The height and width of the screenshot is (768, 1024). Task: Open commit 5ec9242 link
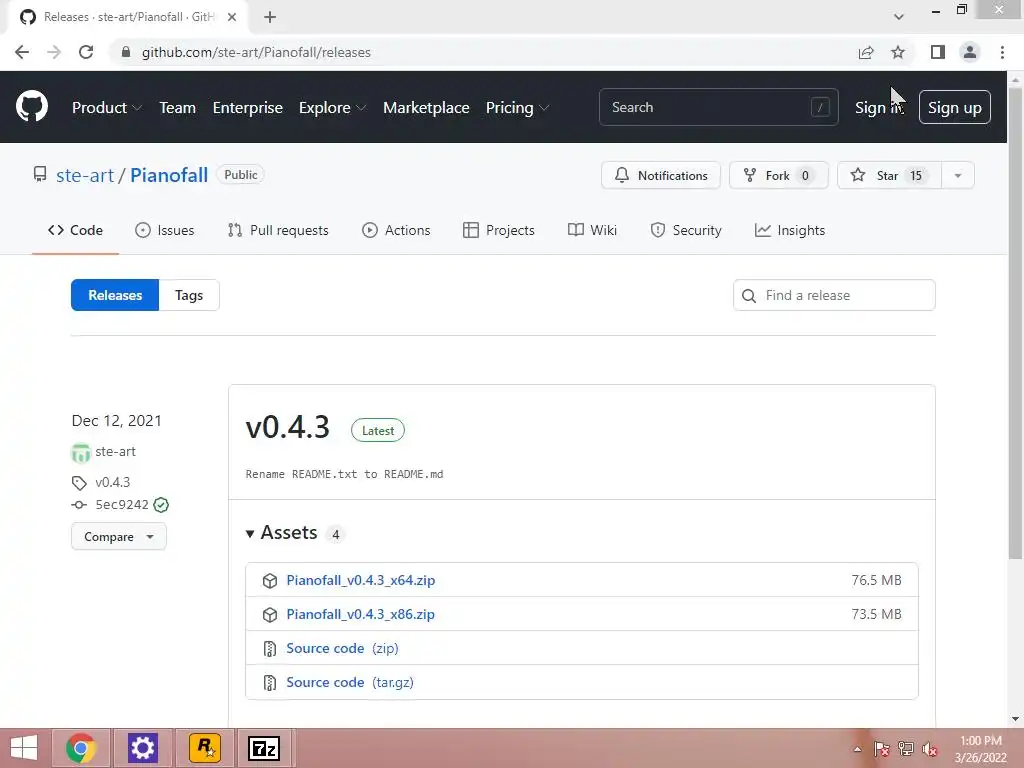pyautogui.click(x=122, y=505)
